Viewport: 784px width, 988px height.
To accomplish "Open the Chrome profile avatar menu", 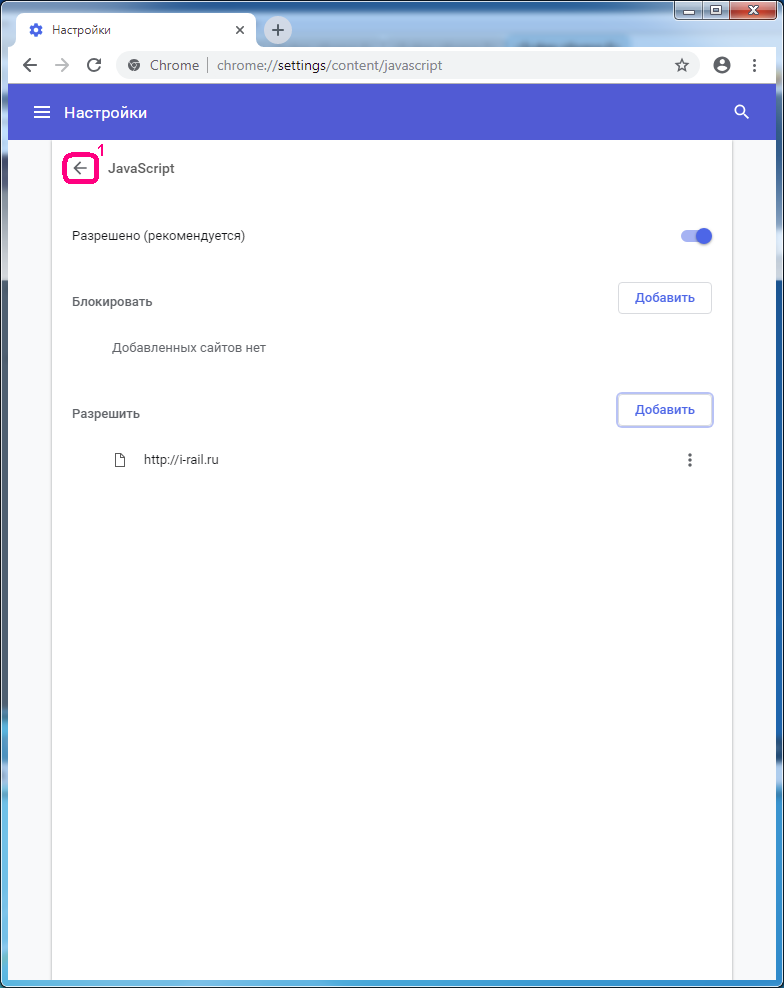I will [722, 65].
